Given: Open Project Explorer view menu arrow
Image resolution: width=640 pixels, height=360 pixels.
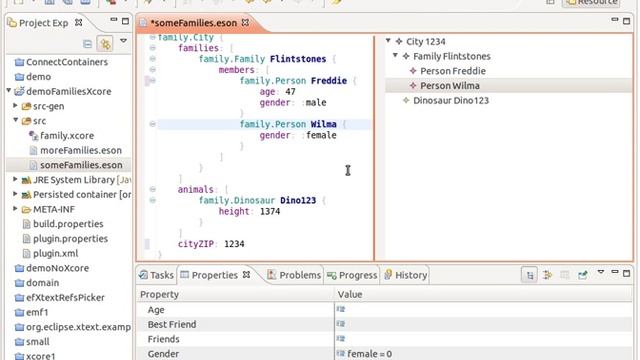Looking at the screenshot, I should tap(123, 41).
